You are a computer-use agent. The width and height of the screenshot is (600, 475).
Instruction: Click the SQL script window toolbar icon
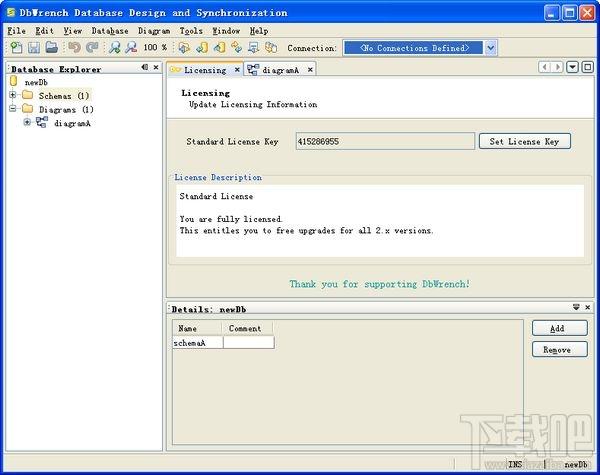pos(254,47)
